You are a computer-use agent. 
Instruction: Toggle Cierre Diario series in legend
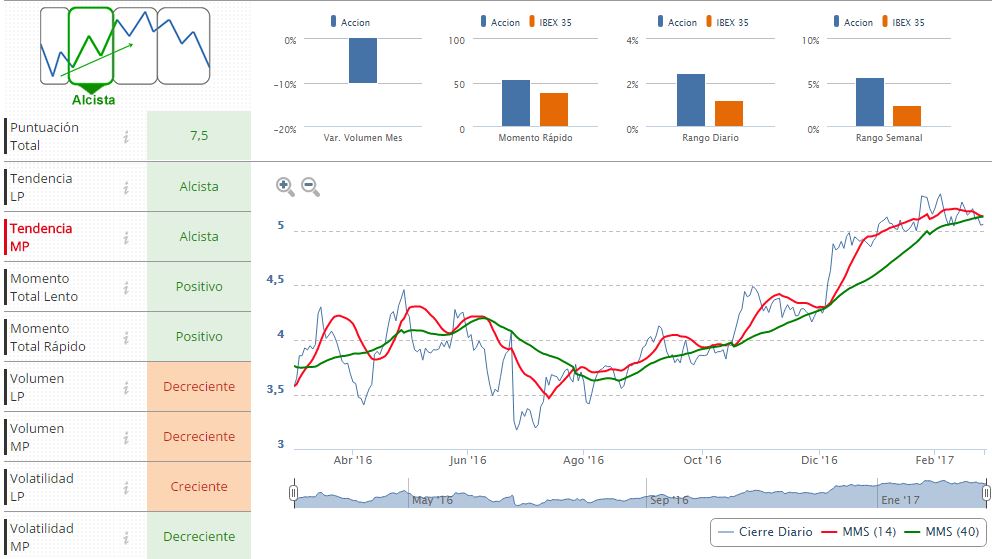[x=765, y=532]
